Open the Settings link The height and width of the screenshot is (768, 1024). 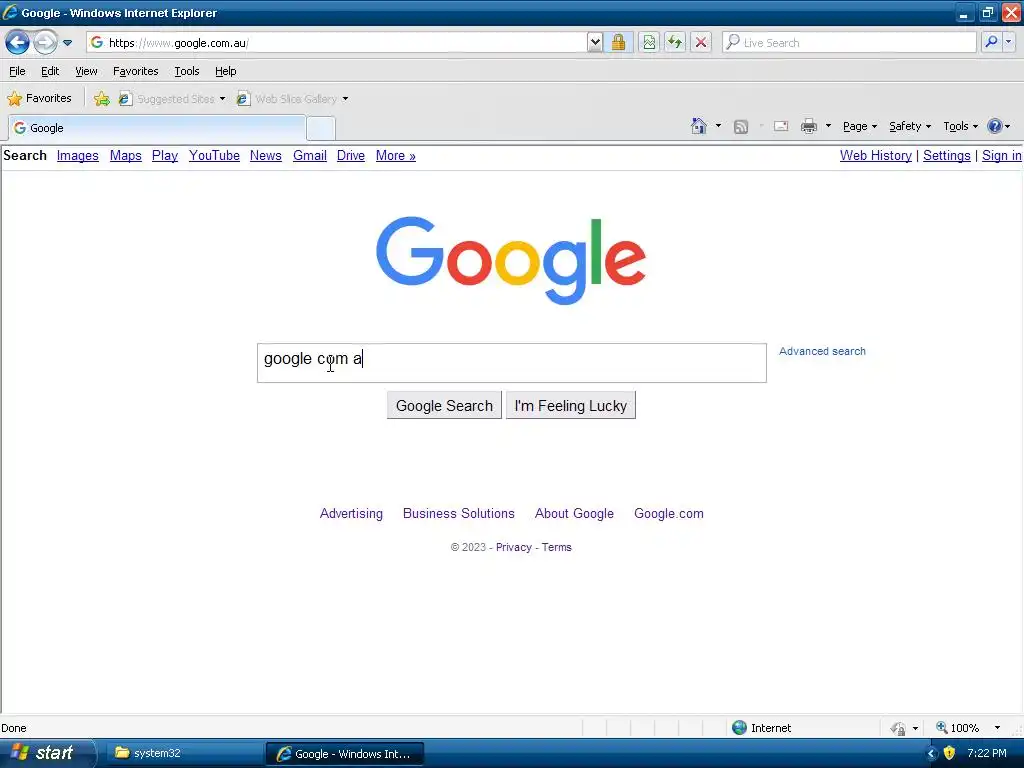(x=946, y=155)
